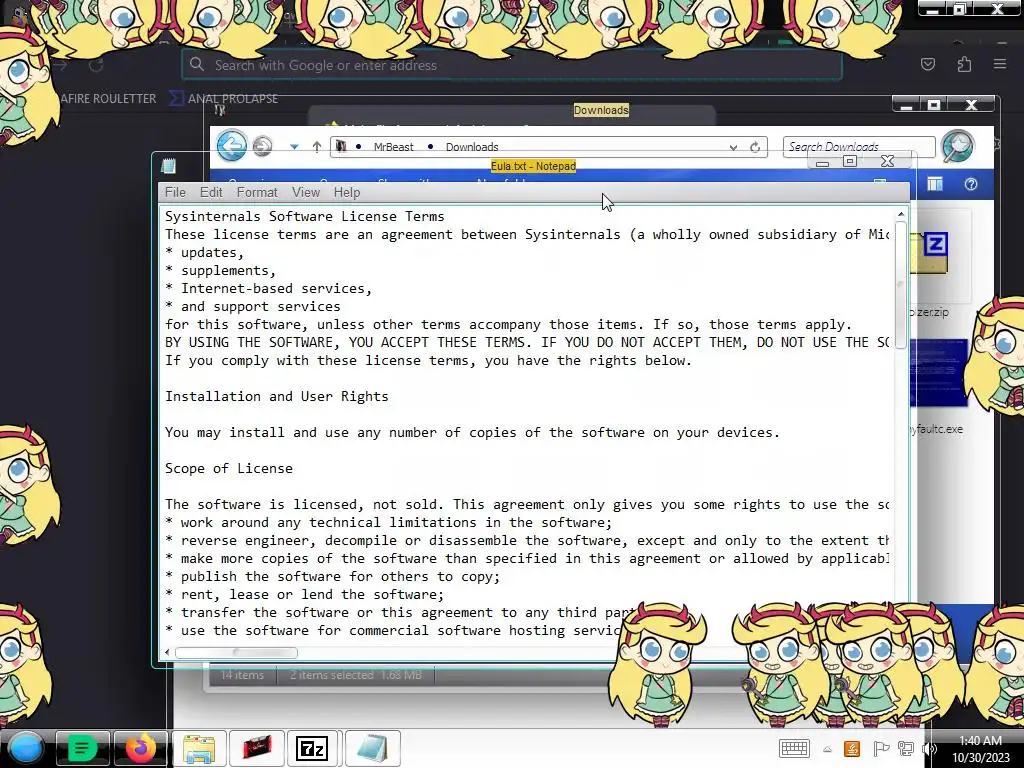Open the AFIRE ROULETTER bookmark
The width and height of the screenshot is (1024, 768).
coord(108,99)
